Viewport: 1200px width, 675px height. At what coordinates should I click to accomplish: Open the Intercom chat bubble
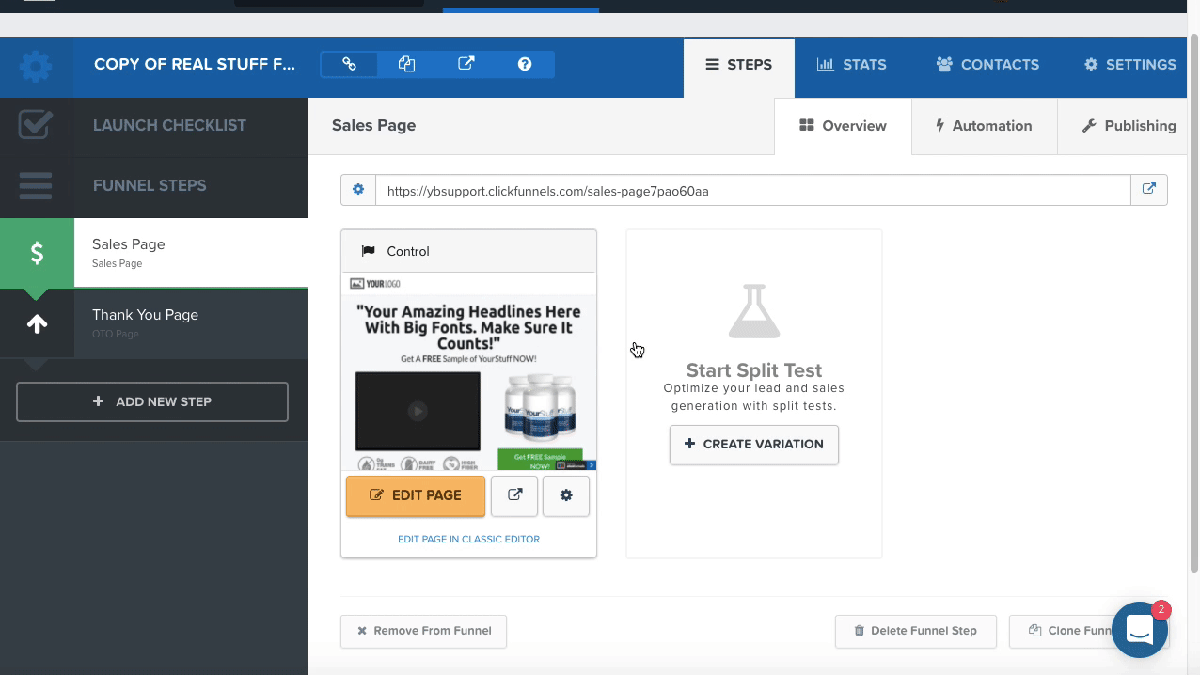[1139, 629]
